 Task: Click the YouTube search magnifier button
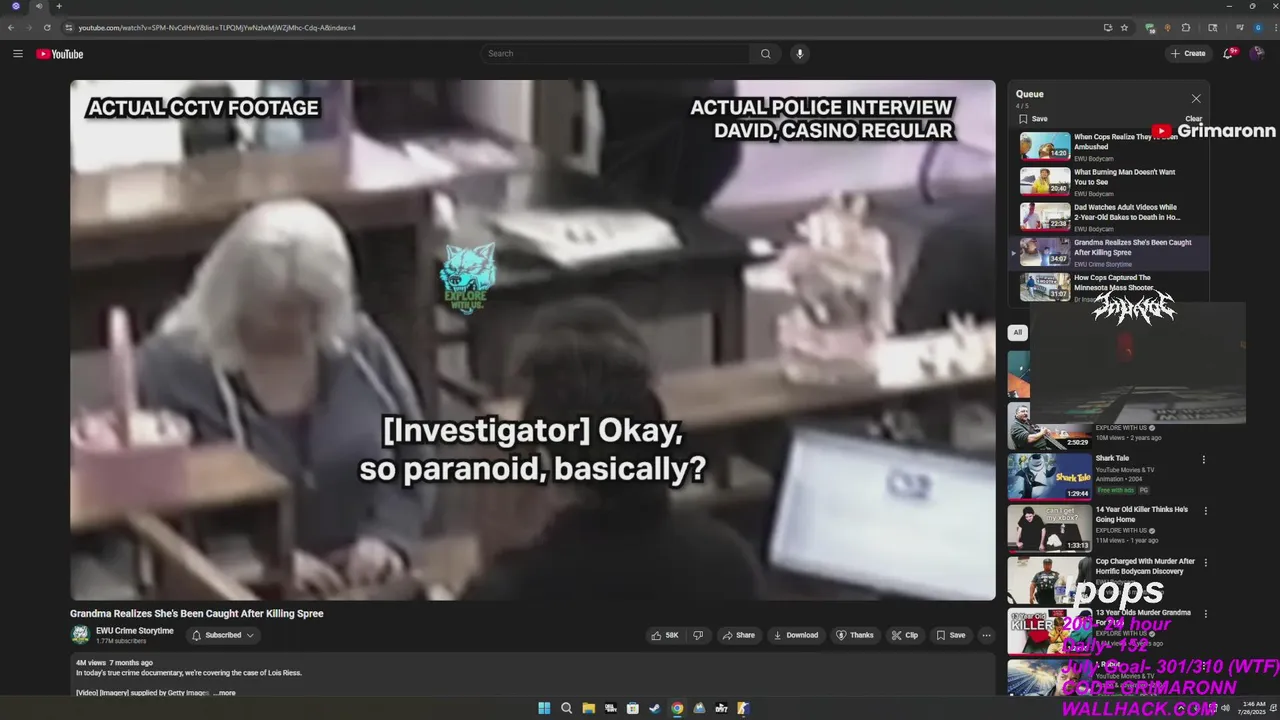click(765, 54)
